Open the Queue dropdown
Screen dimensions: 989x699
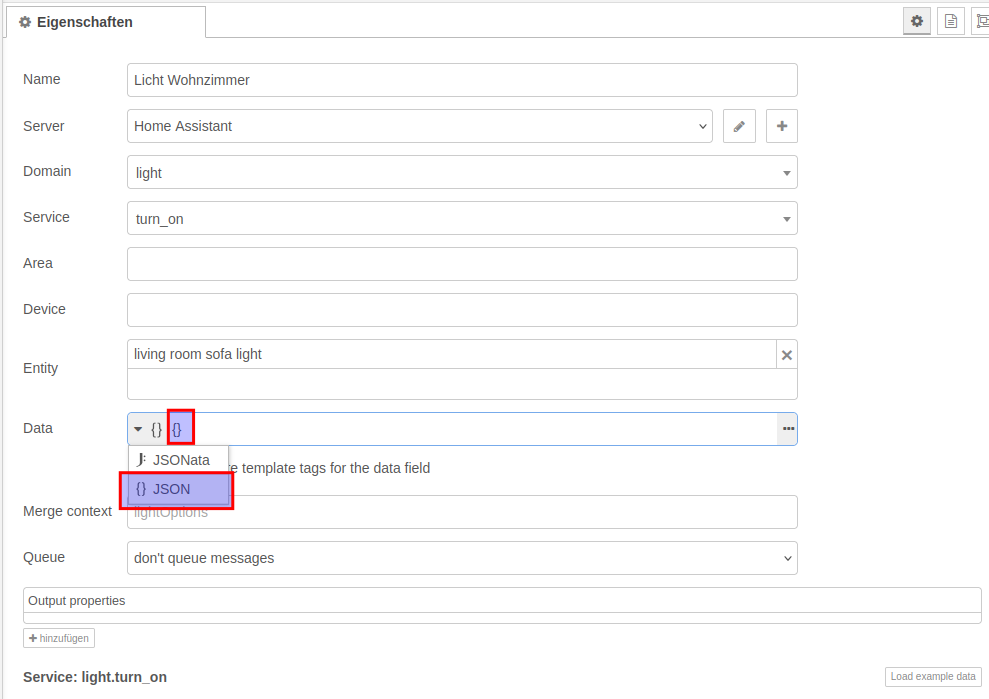(x=461, y=558)
